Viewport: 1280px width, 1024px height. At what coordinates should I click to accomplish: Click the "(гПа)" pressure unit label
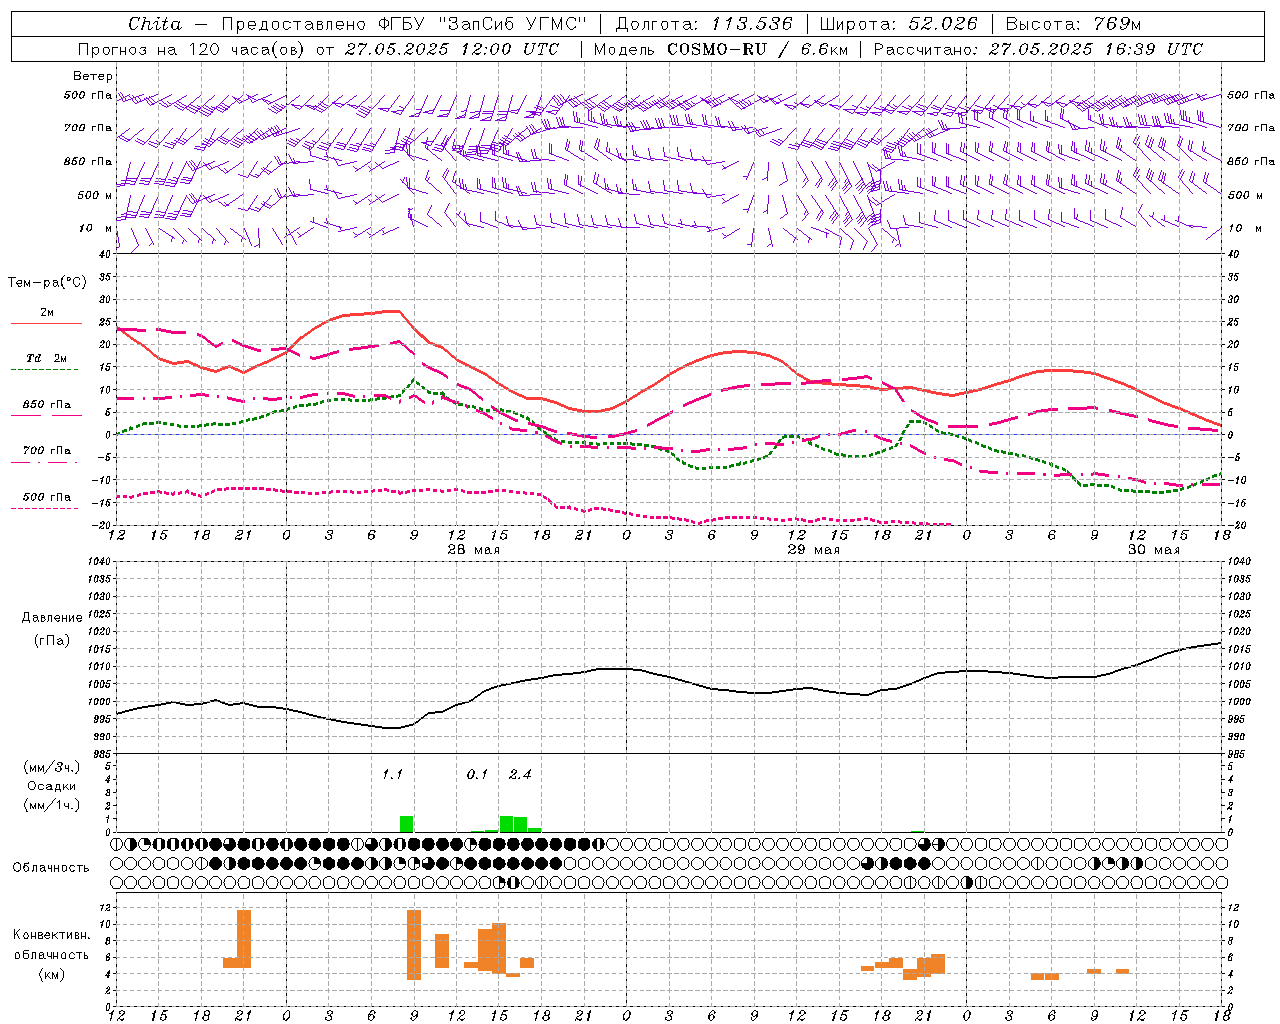coord(52,640)
